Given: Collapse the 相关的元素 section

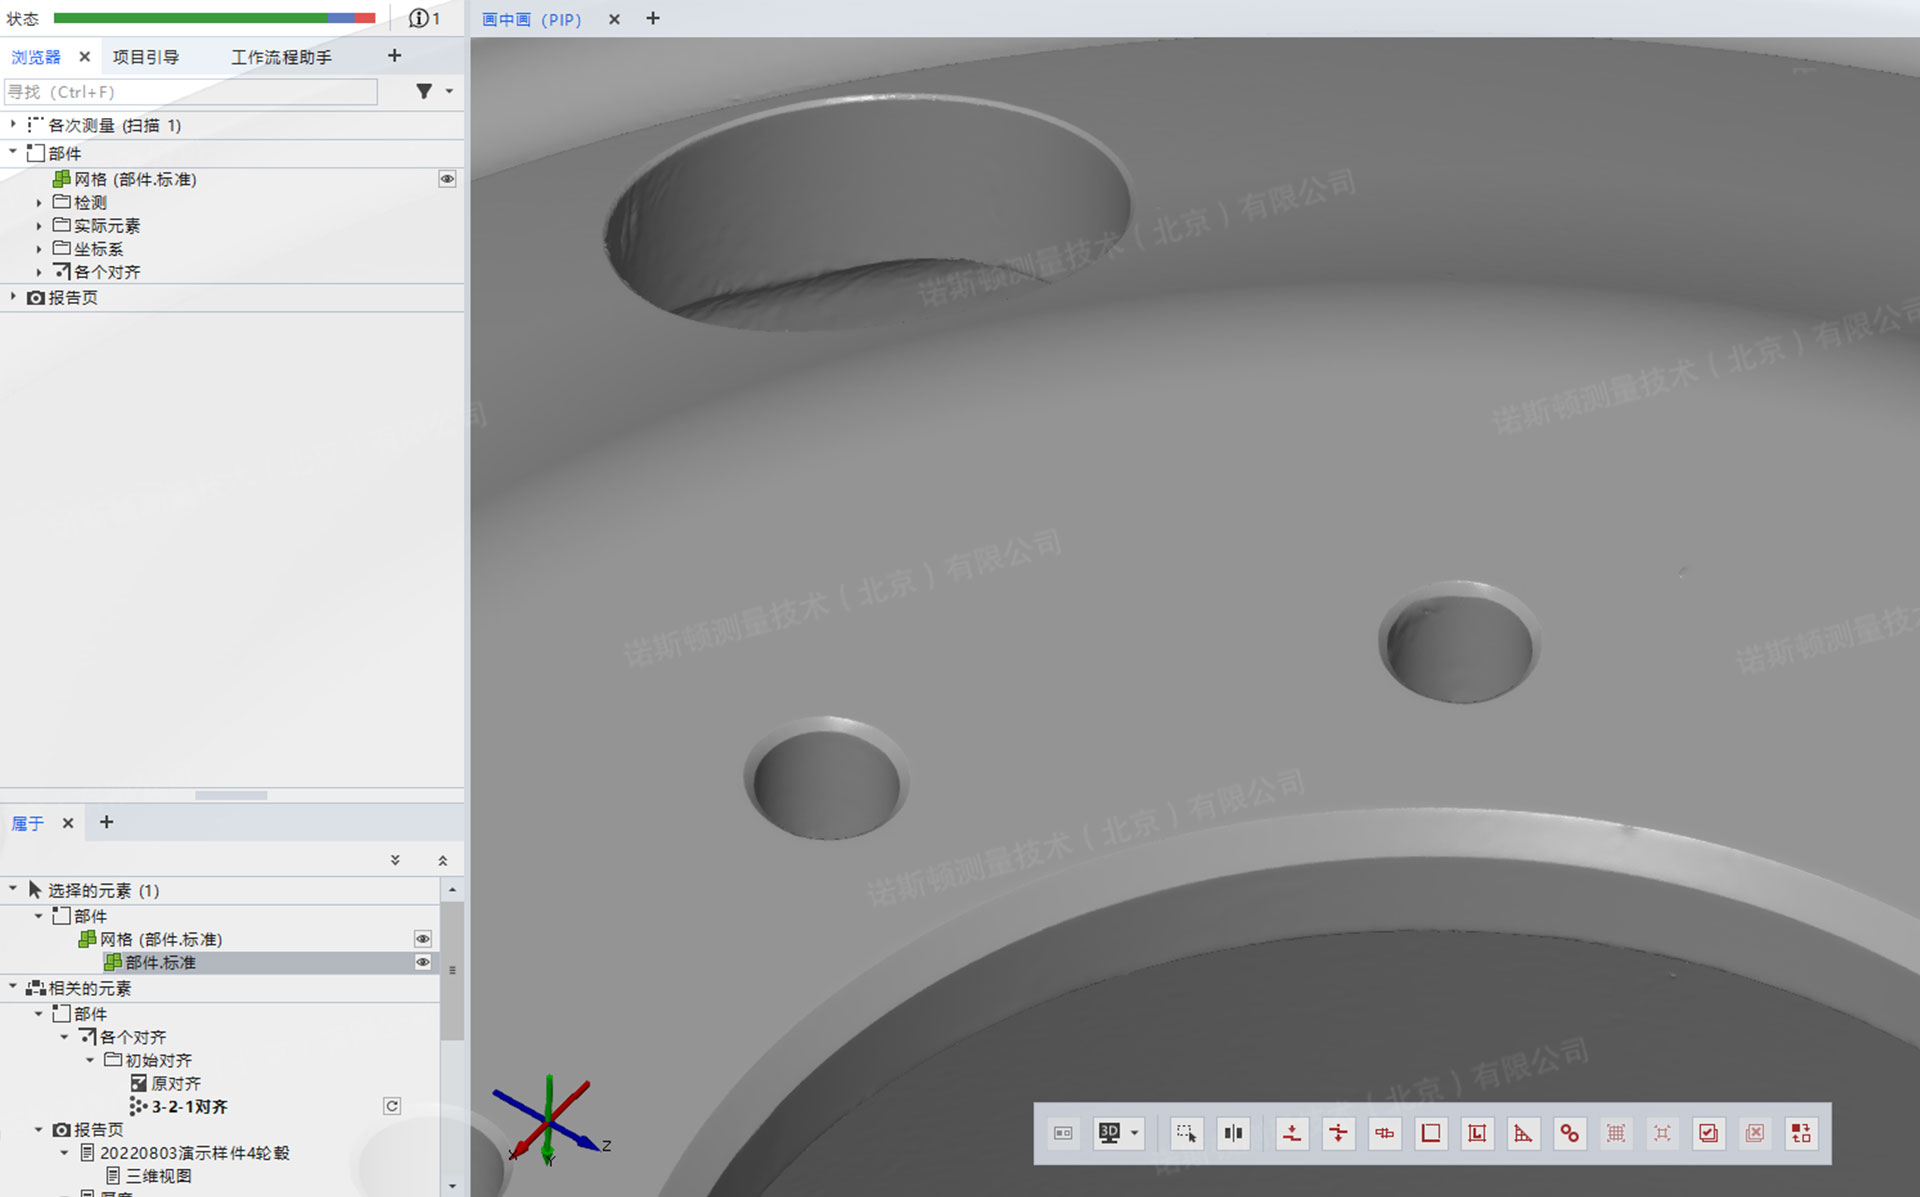Looking at the screenshot, I should pos(13,987).
